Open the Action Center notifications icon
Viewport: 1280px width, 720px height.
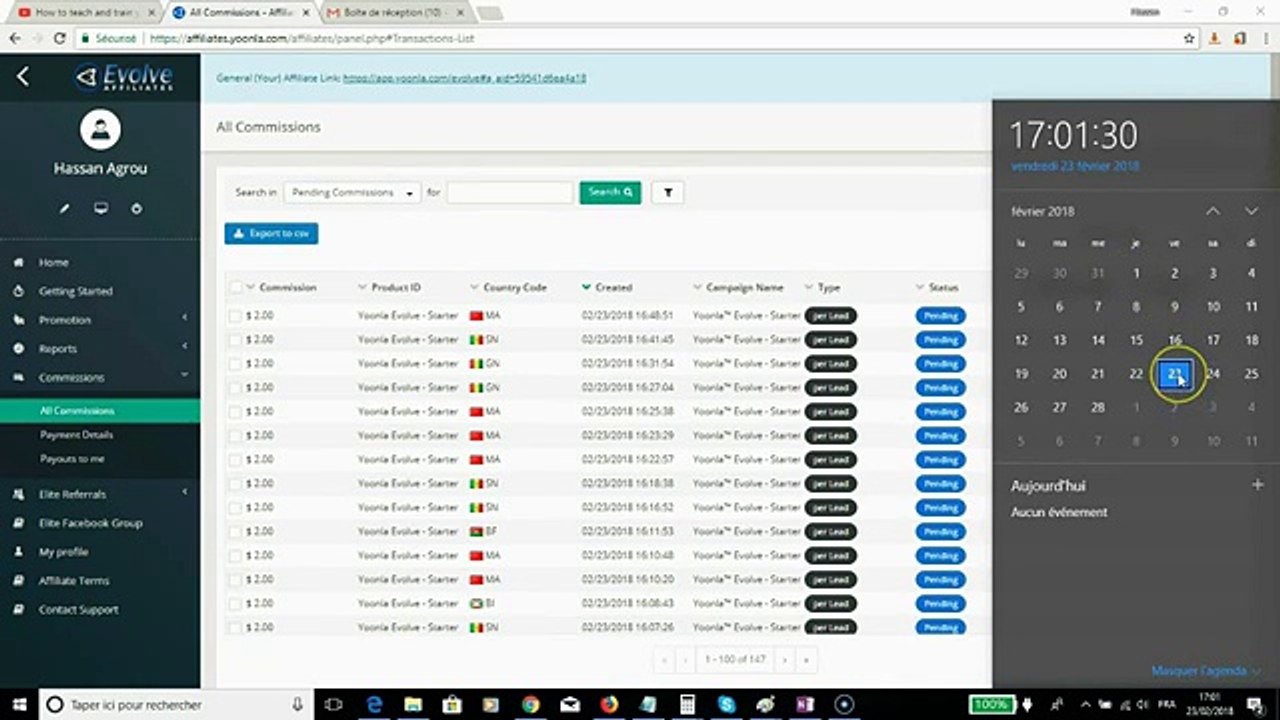[x=1256, y=704]
